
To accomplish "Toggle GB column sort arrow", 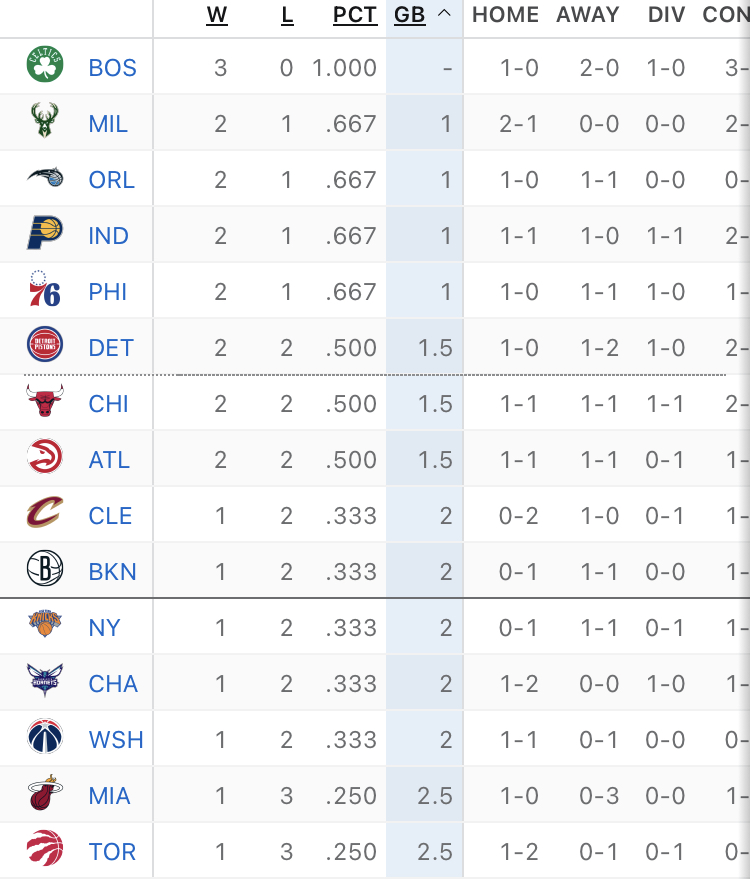I will click(x=444, y=14).
